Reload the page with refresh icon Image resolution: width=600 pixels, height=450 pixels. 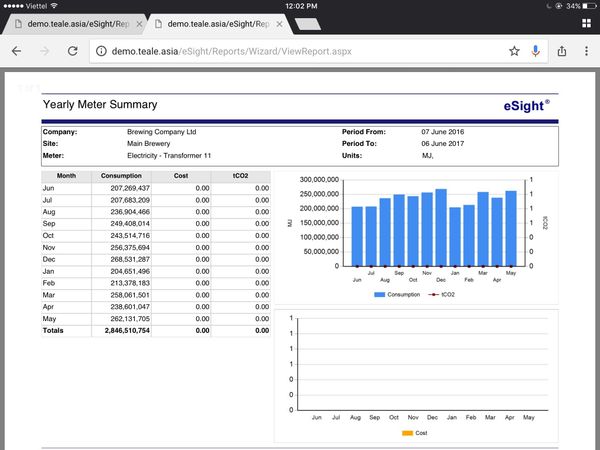tap(73, 51)
